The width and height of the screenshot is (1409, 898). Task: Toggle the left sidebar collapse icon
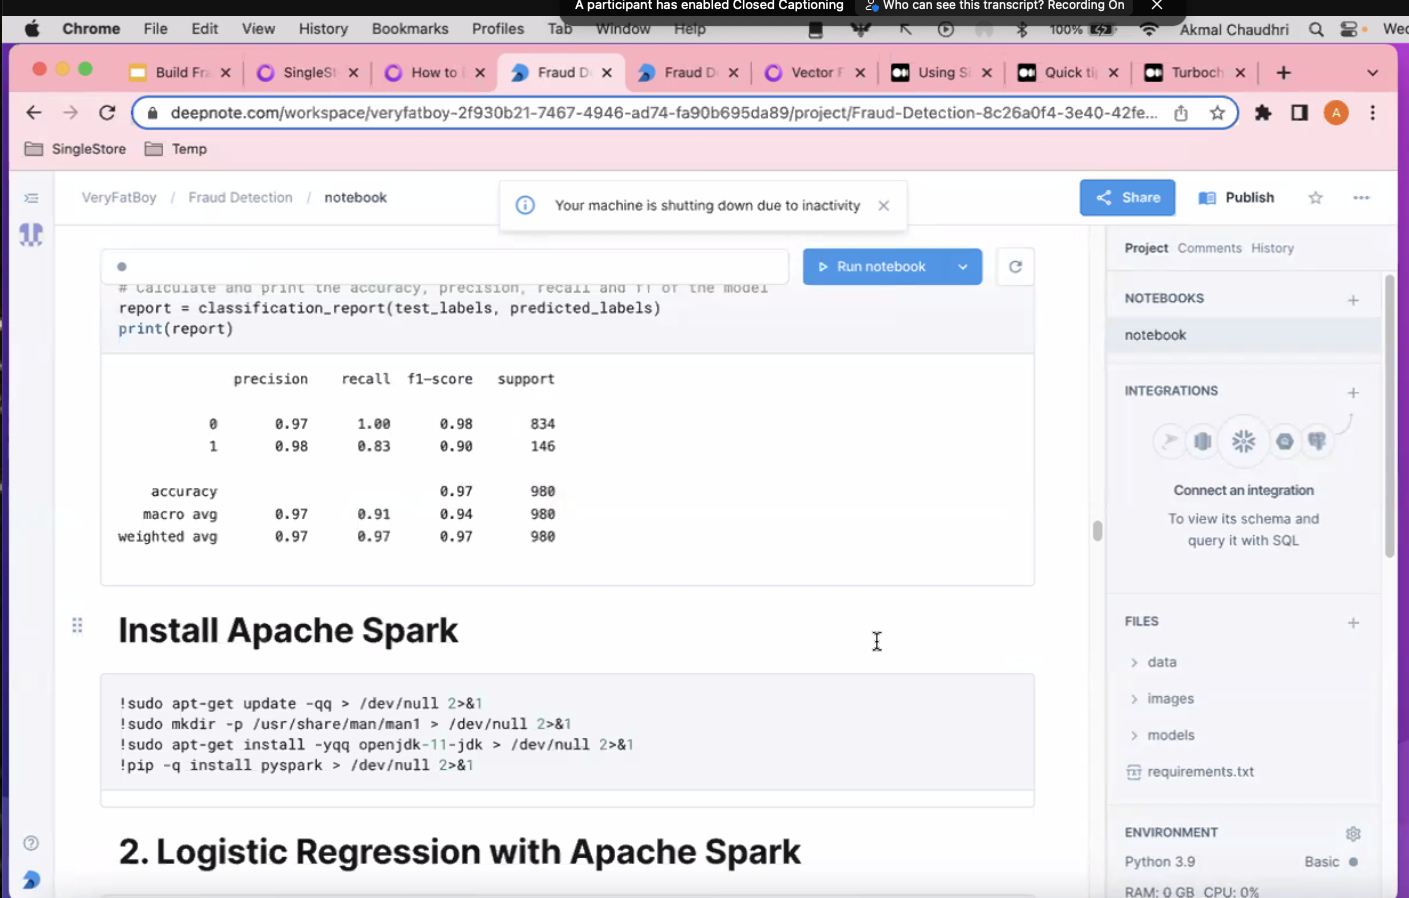[x=31, y=198]
